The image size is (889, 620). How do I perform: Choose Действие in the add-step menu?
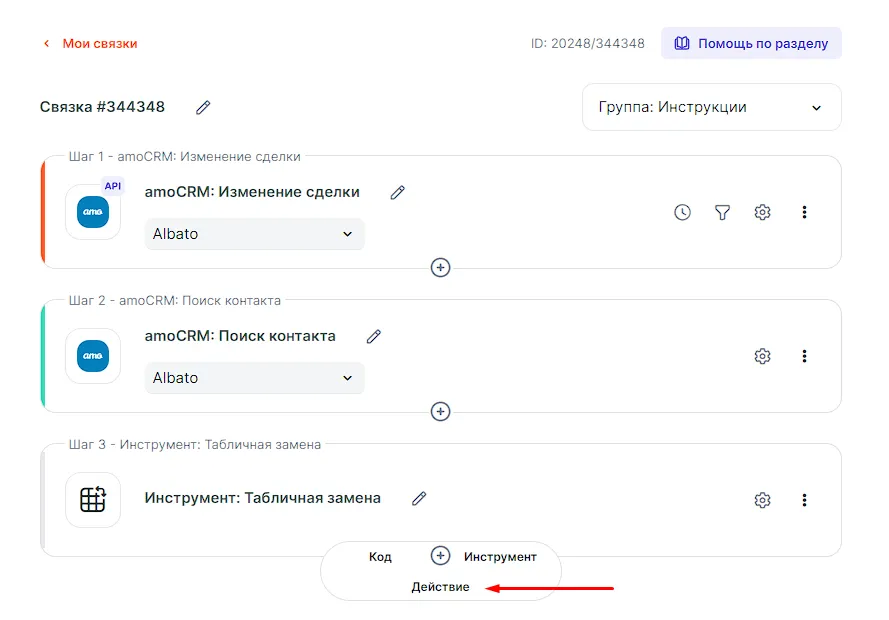(x=440, y=587)
